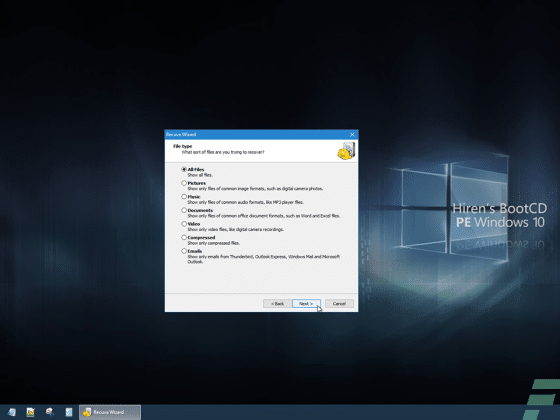Click 'What sort of files' question text
The image size is (560, 420).
223,152
